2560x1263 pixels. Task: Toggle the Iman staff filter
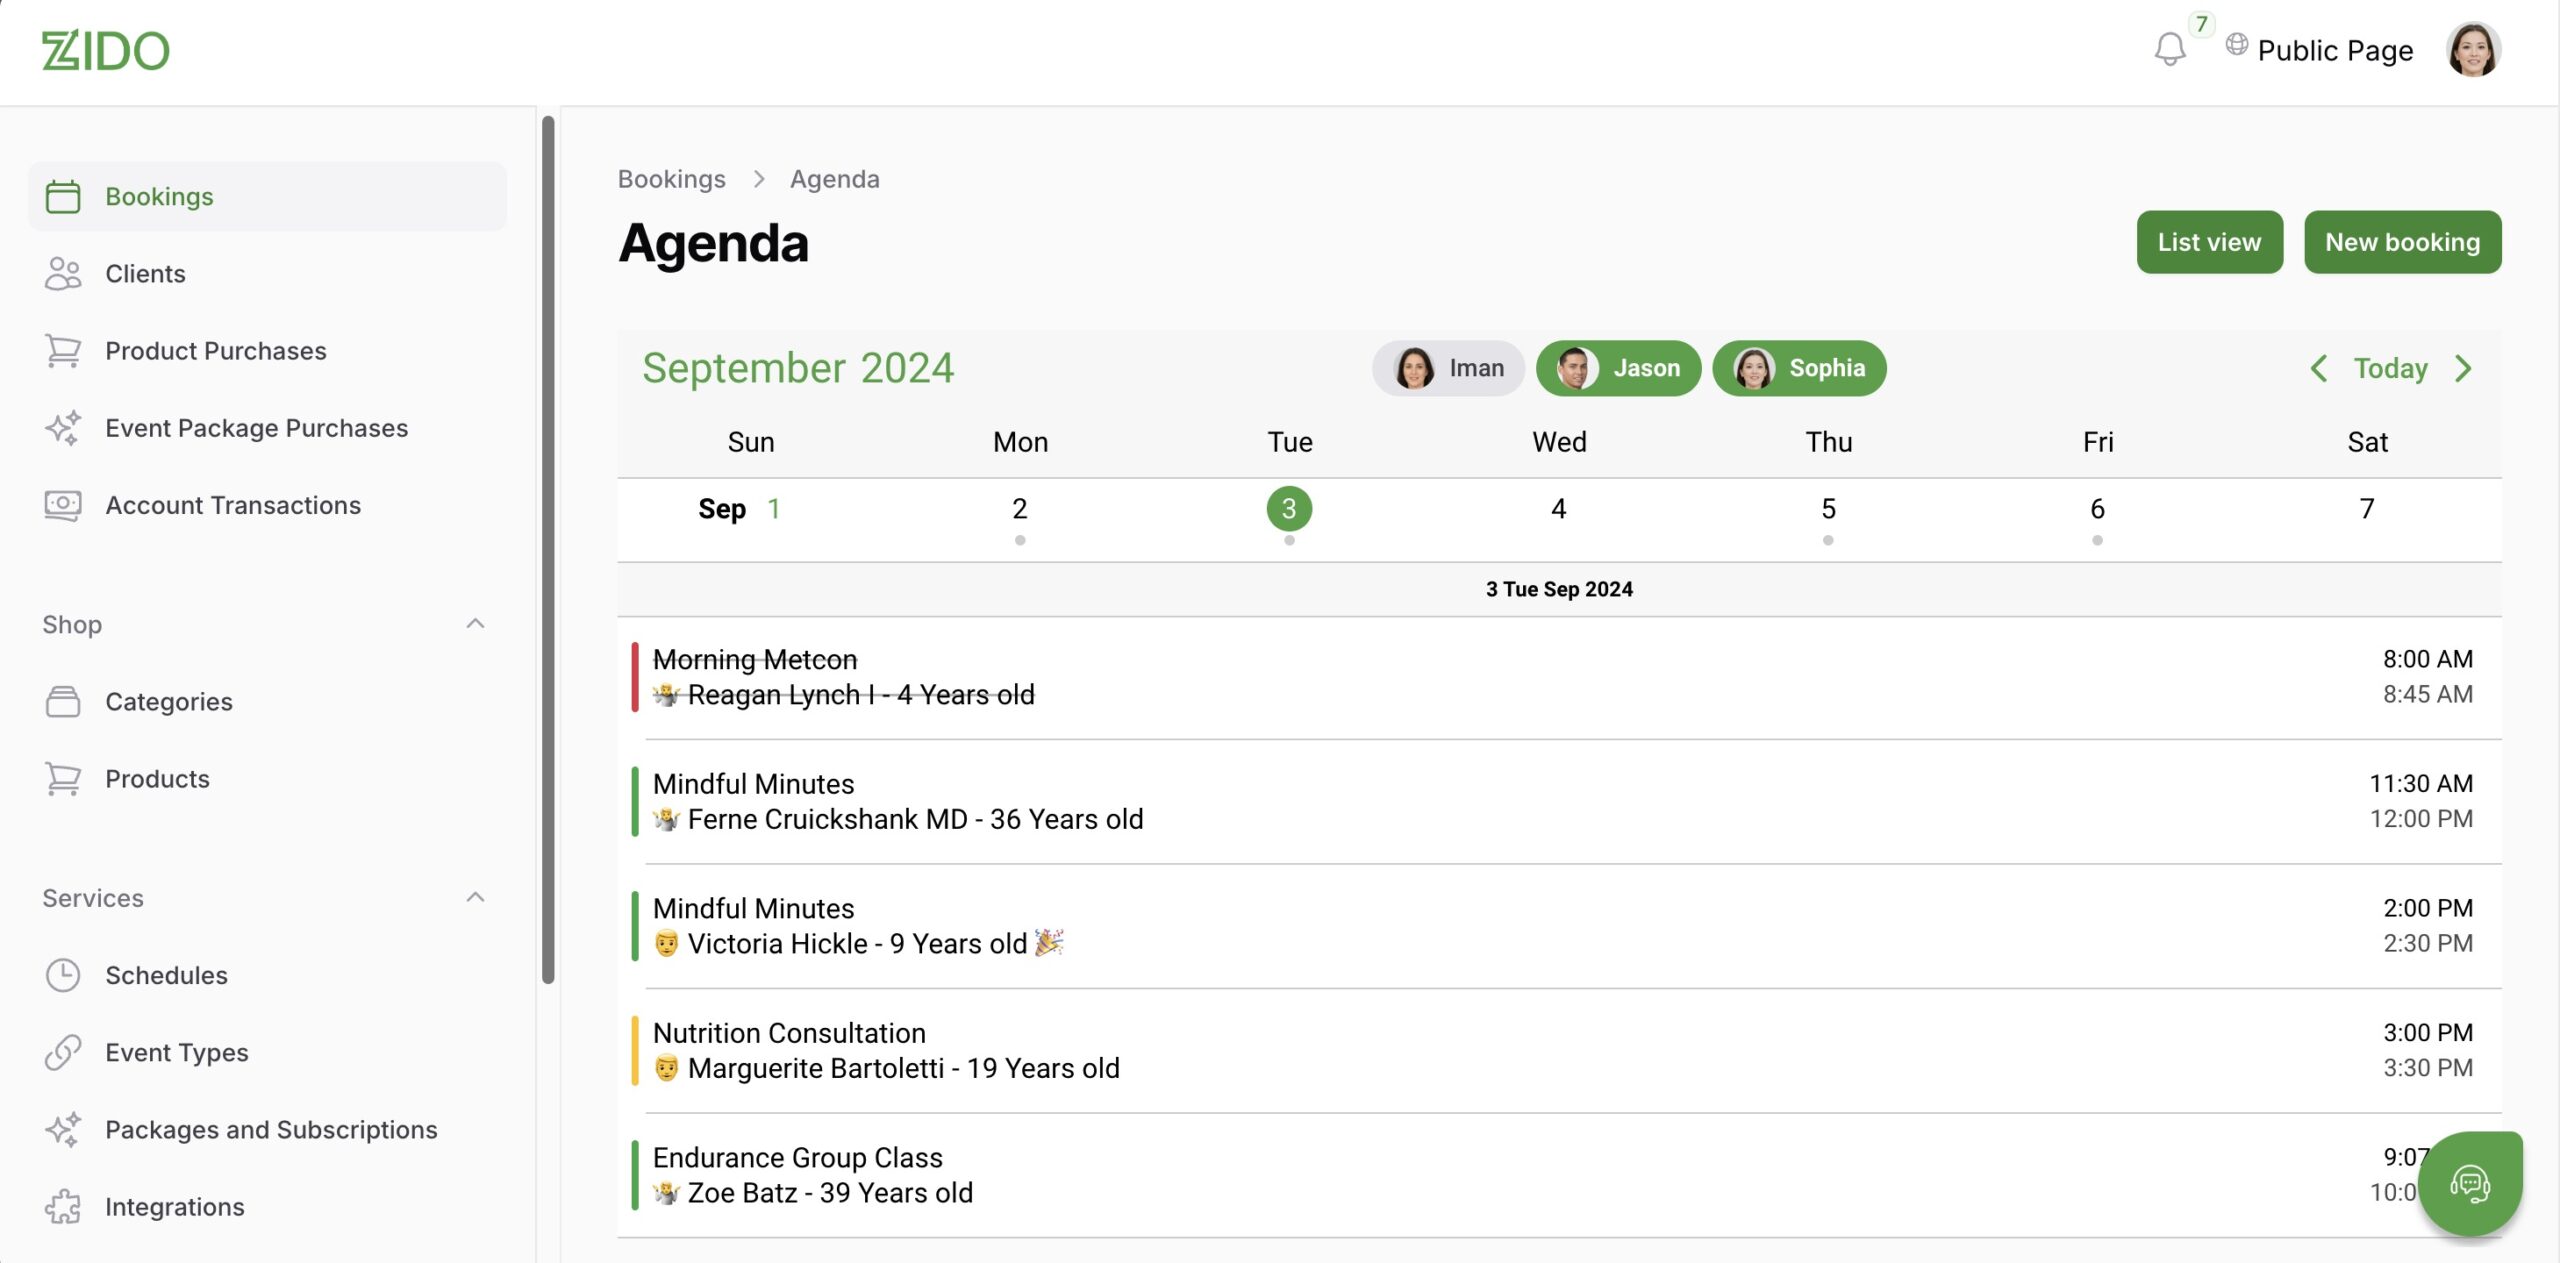coord(1448,368)
